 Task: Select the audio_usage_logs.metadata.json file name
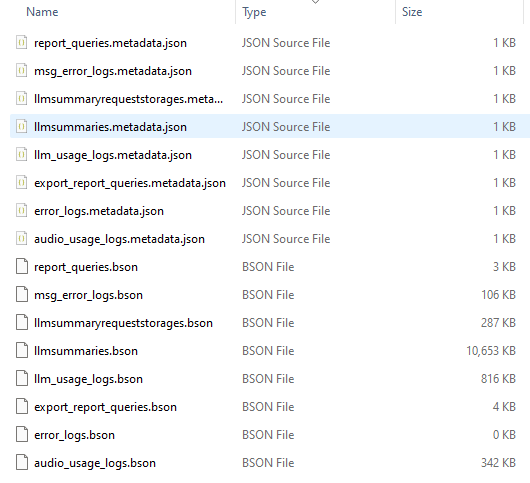pos(119,239)
